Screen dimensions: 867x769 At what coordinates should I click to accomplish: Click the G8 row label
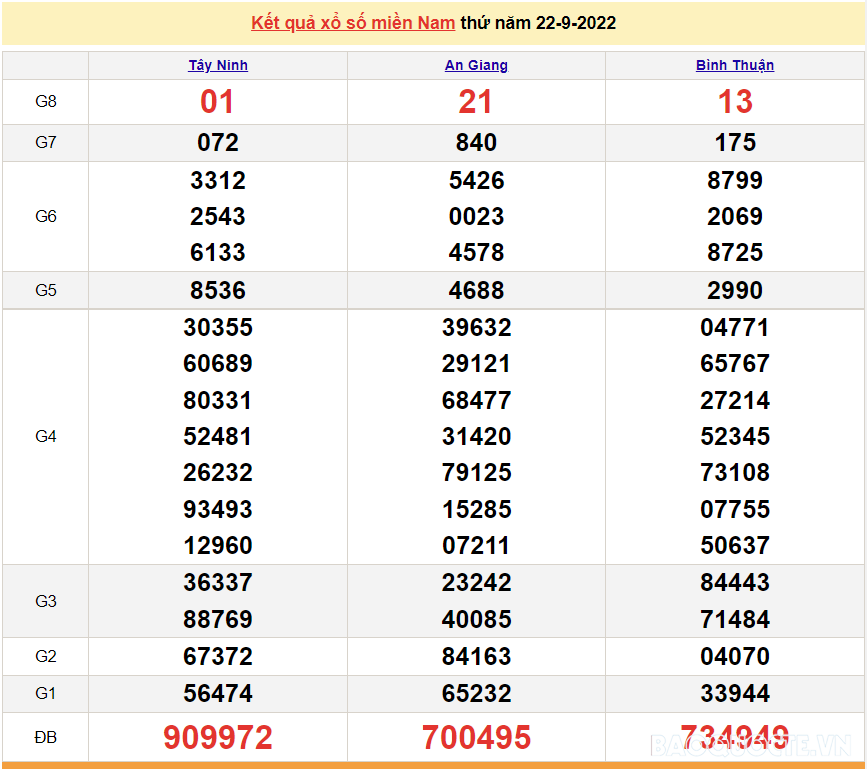pyautogui.click(x=46, y=102)
